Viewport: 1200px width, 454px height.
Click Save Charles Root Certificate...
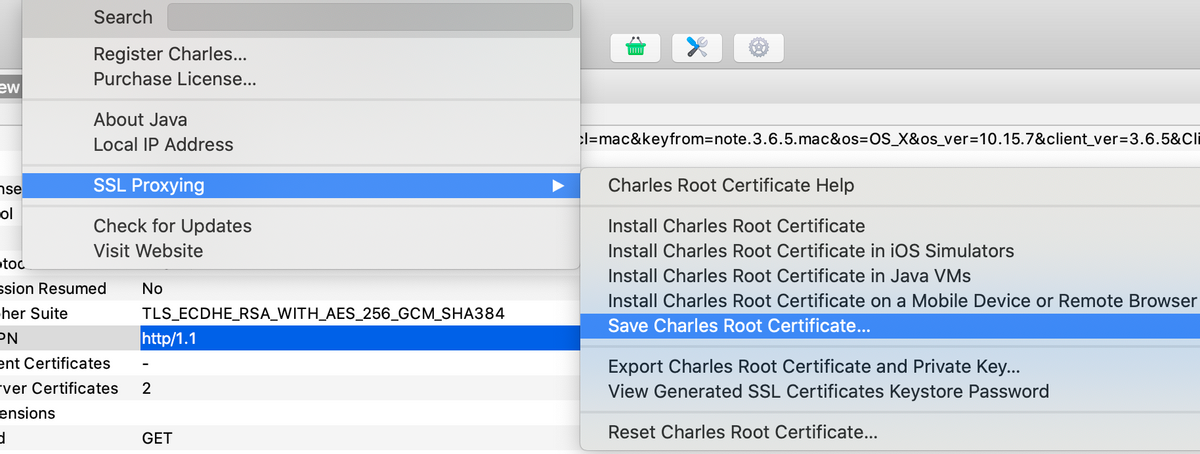click(739, 326)
